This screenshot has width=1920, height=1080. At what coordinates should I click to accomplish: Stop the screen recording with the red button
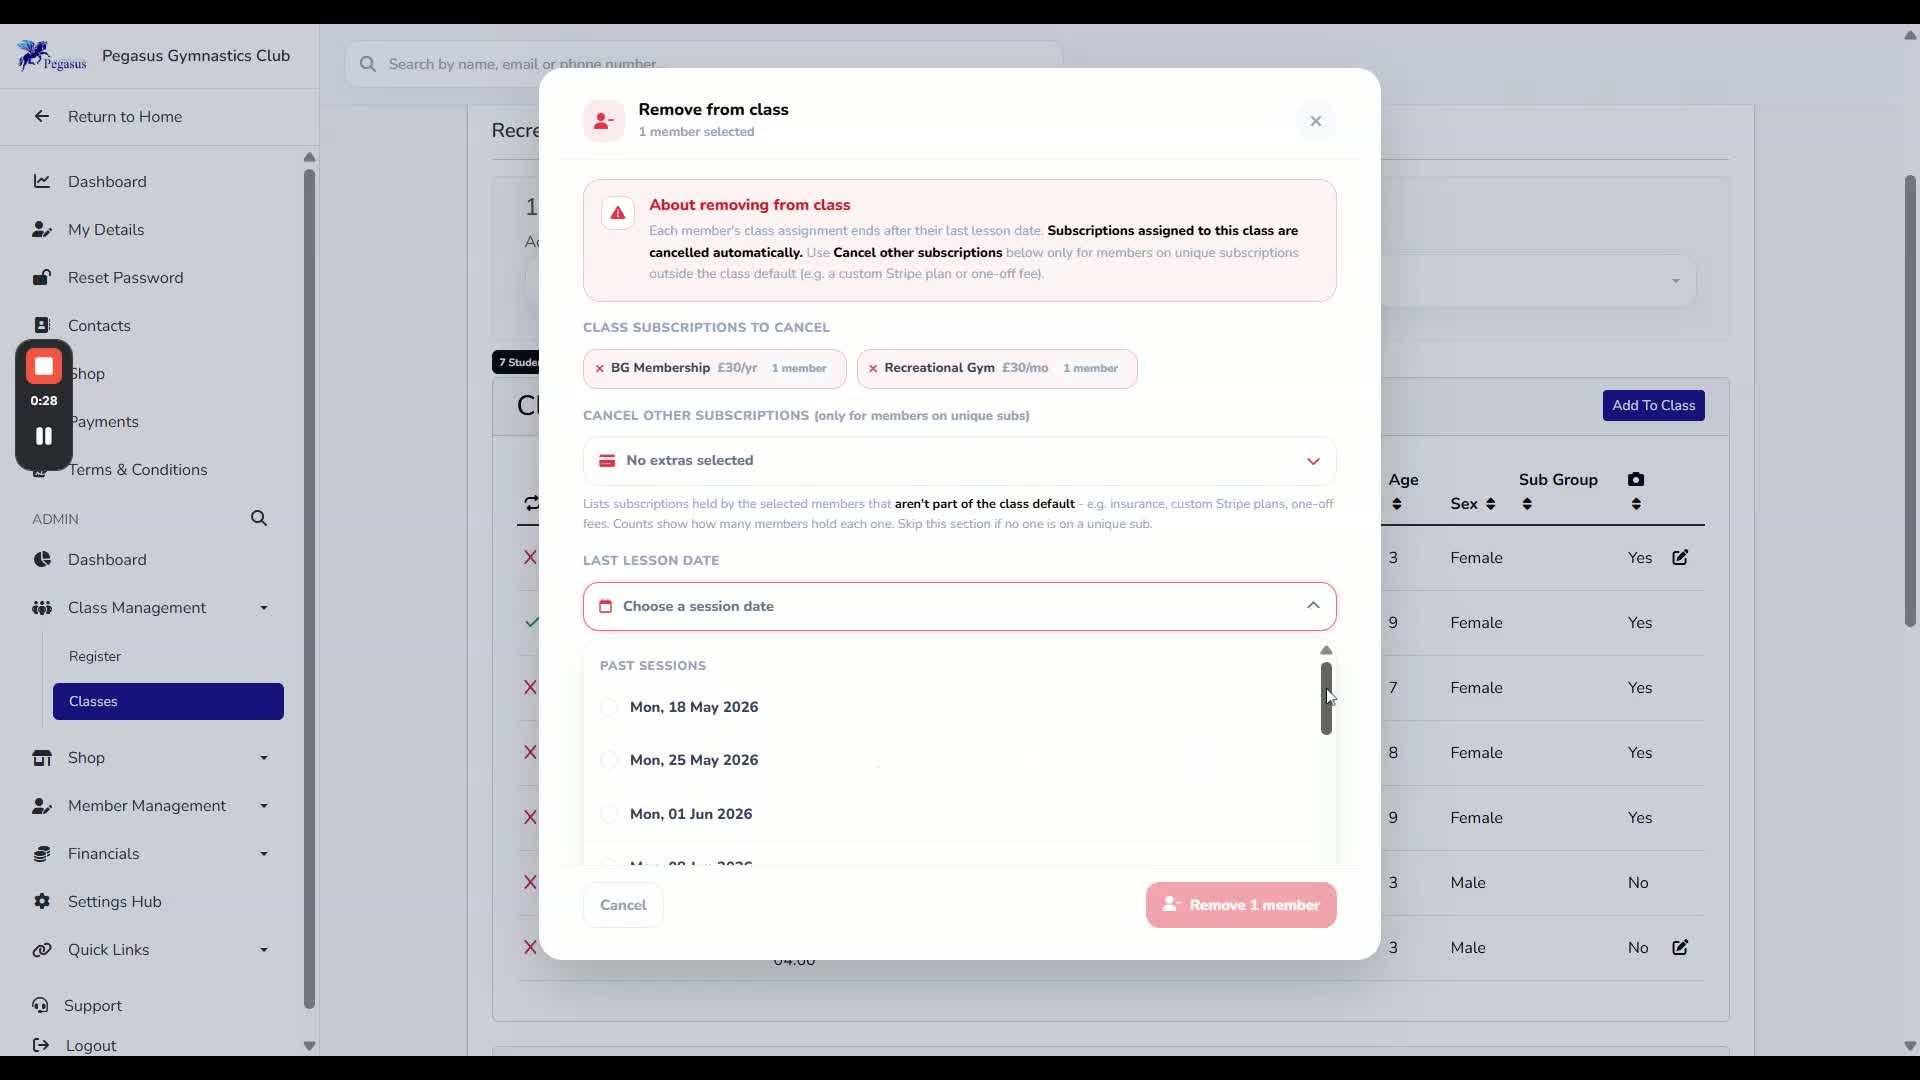(44, 367)
